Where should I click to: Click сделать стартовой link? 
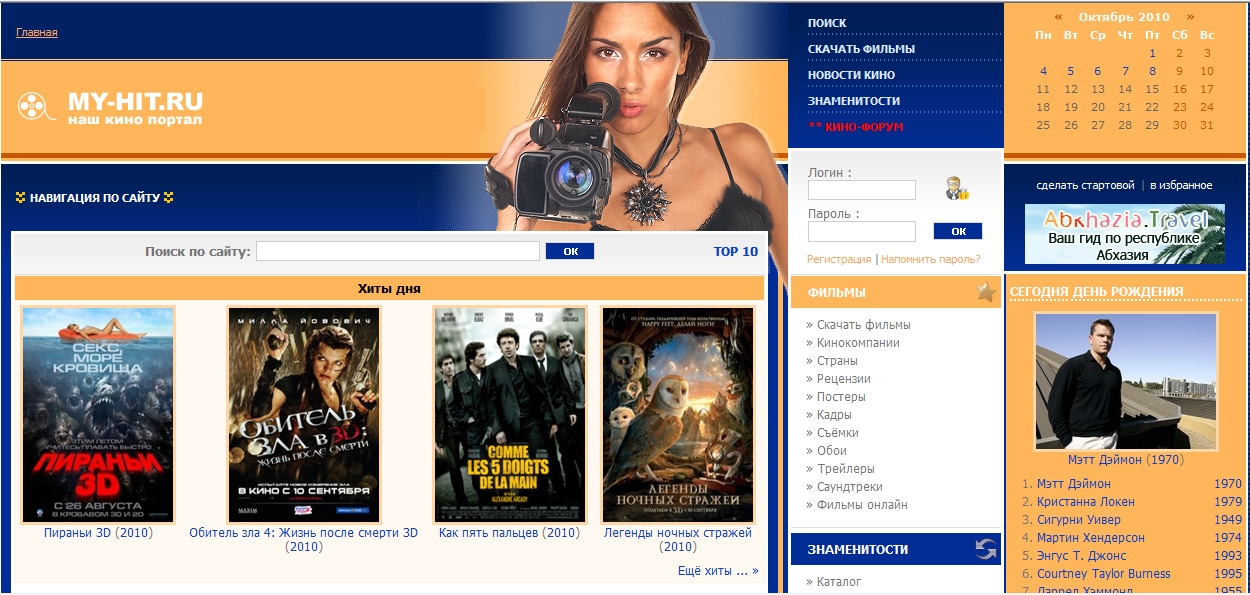[x=1085, y=185]
